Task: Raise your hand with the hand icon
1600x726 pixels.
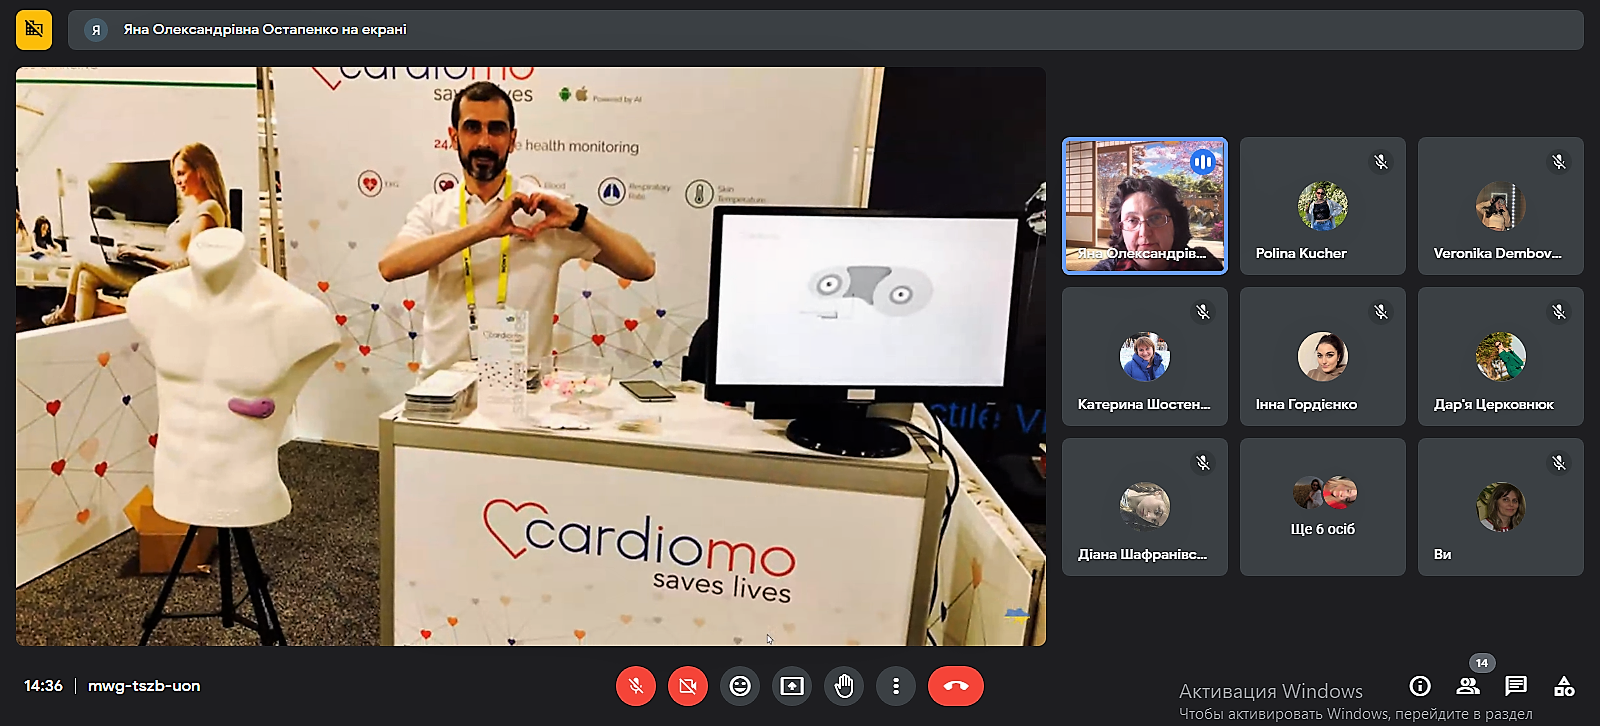Action: [x=844, y=686]
